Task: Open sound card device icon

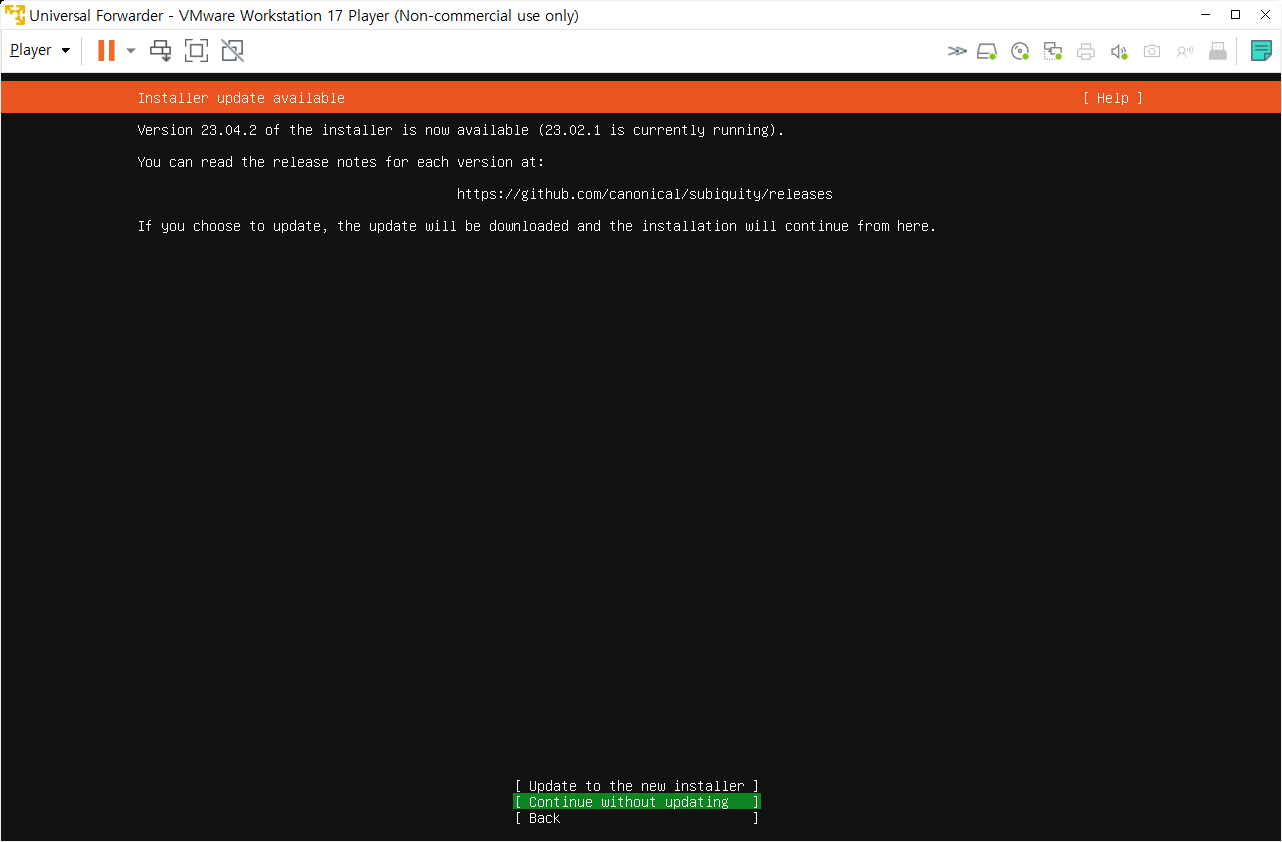Action: point(1119,51)
